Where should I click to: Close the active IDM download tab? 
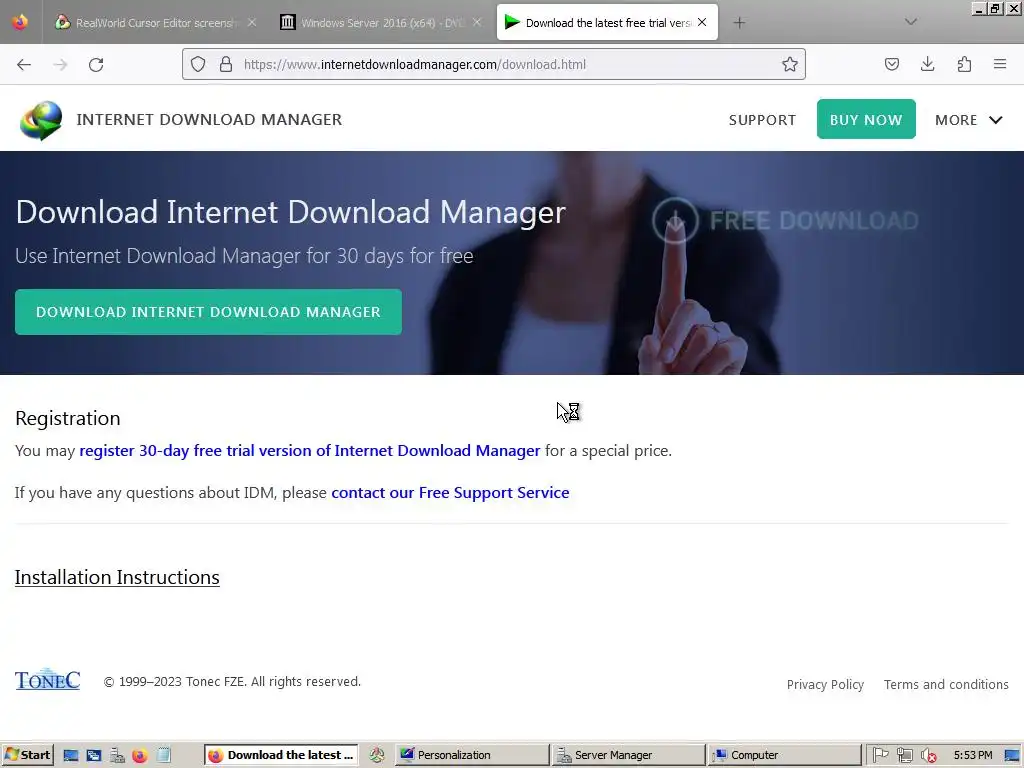[702, 23]
